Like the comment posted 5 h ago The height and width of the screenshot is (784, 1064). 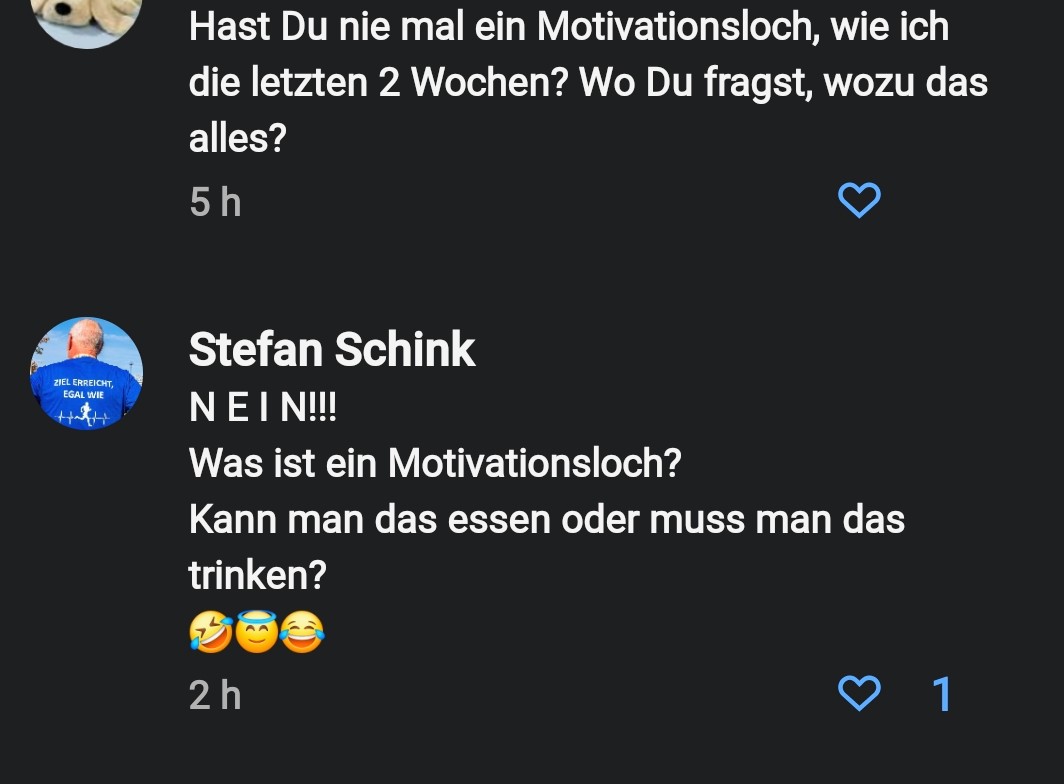click(x=858, y=200)
